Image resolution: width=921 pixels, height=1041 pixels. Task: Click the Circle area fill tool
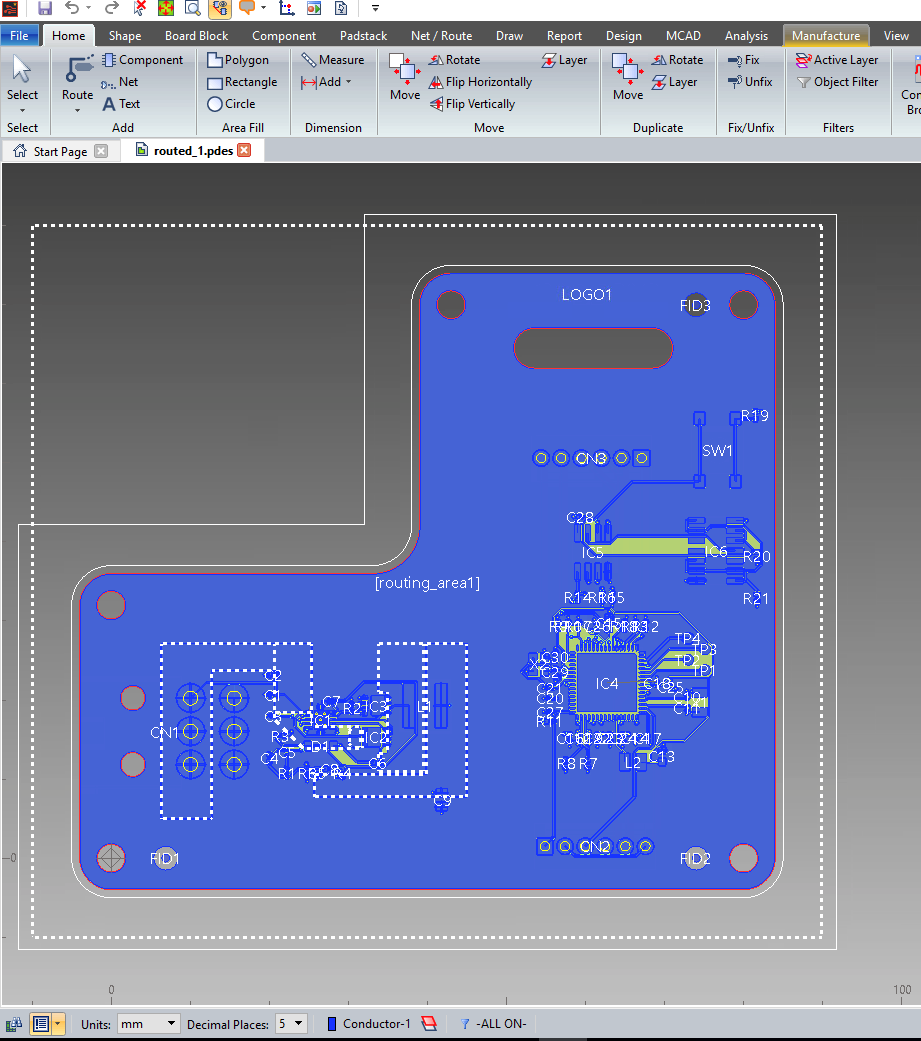pyautogui.click(x=231, y=104)
